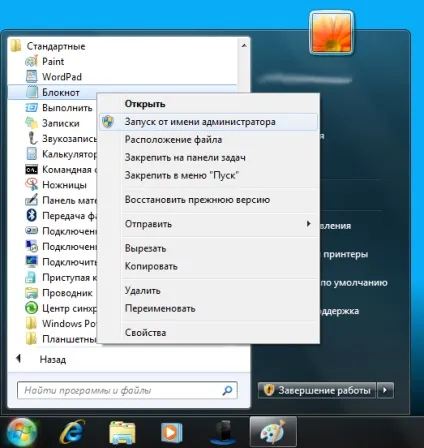424x448 pixels.
Task: Click the program list scroll up arrow
Action: (x=244, y=45)
